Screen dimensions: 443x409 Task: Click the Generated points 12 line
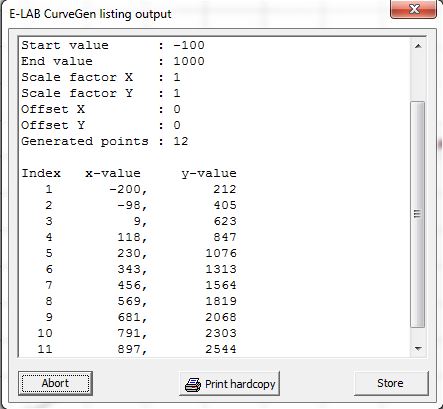click(105, 141)
